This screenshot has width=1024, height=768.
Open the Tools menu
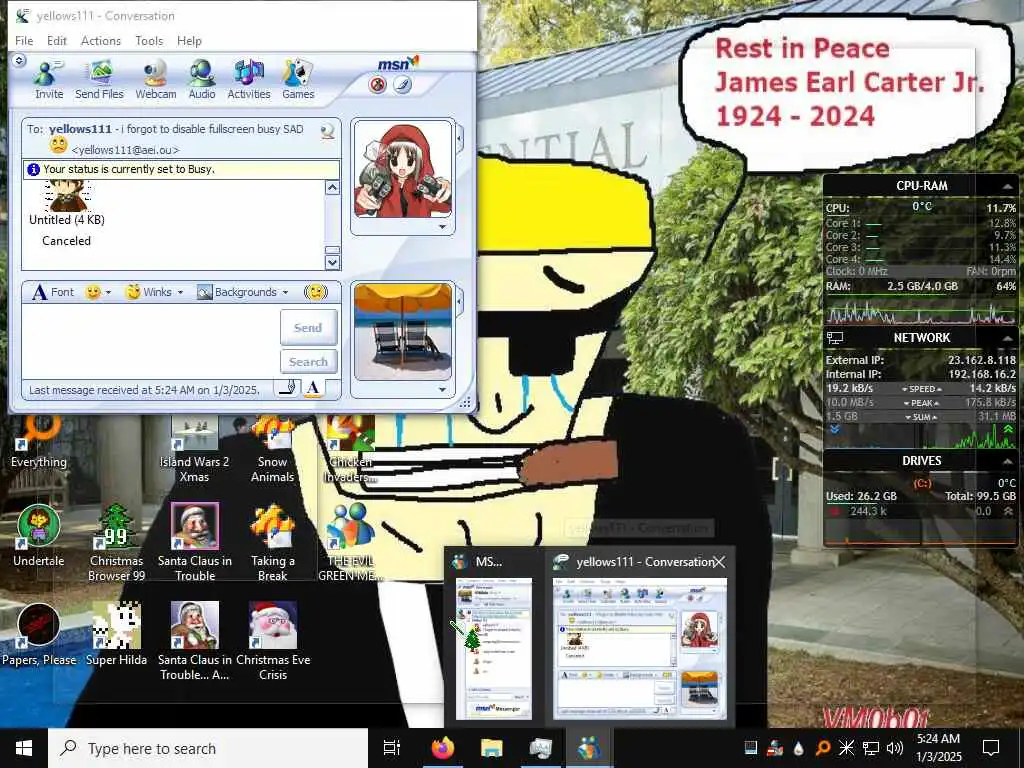click(x=149, y=40)
